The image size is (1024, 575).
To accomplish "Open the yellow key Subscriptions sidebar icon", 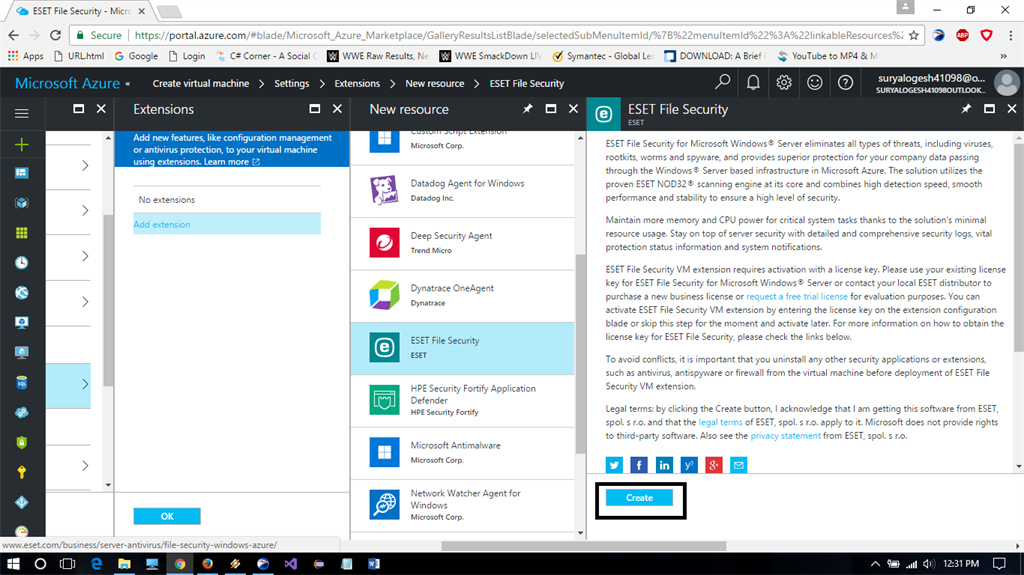I will (22, 472).
